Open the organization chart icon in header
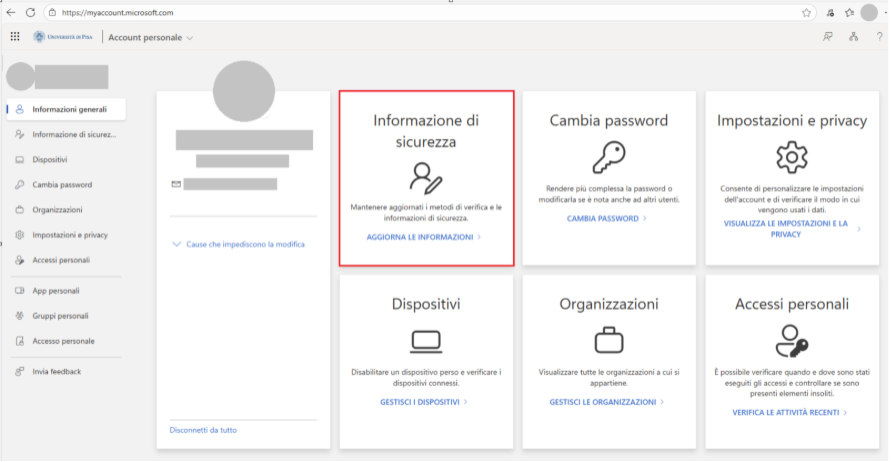 pyautogui.click(x=853, y=37)
